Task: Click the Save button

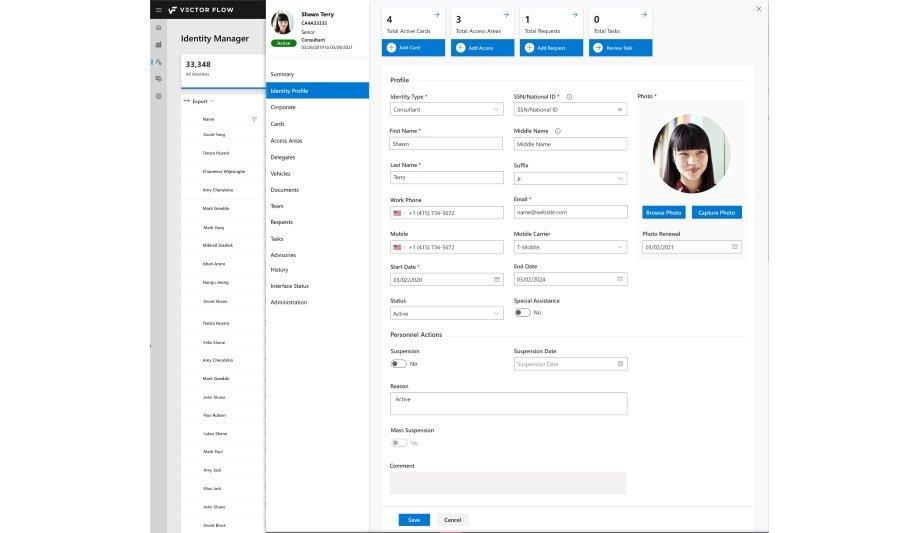Action: (x=414, y=520)
